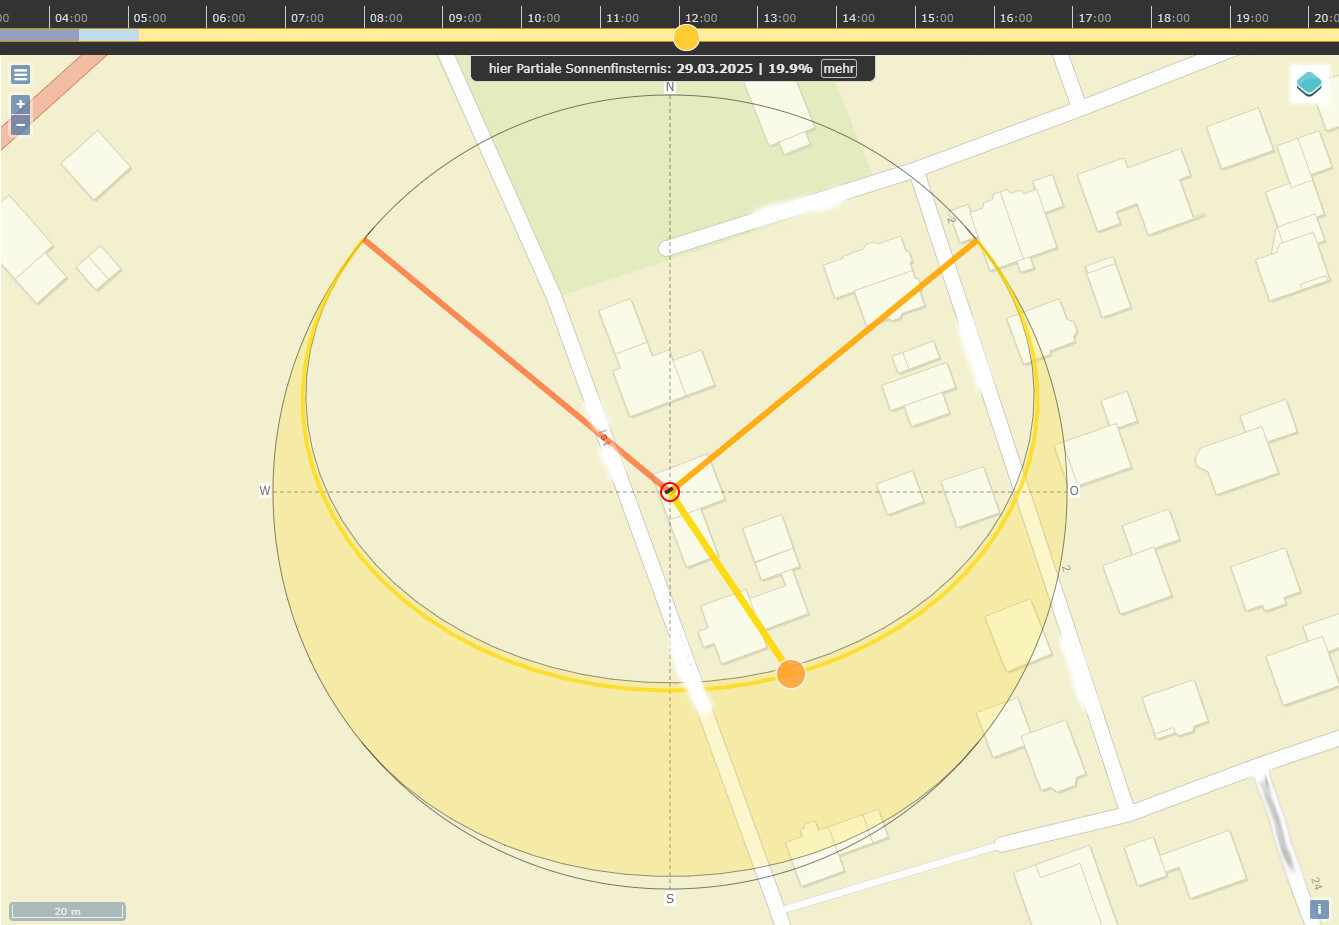
Task: Zoom out with the minus button
Action: [x=20, y=125]
